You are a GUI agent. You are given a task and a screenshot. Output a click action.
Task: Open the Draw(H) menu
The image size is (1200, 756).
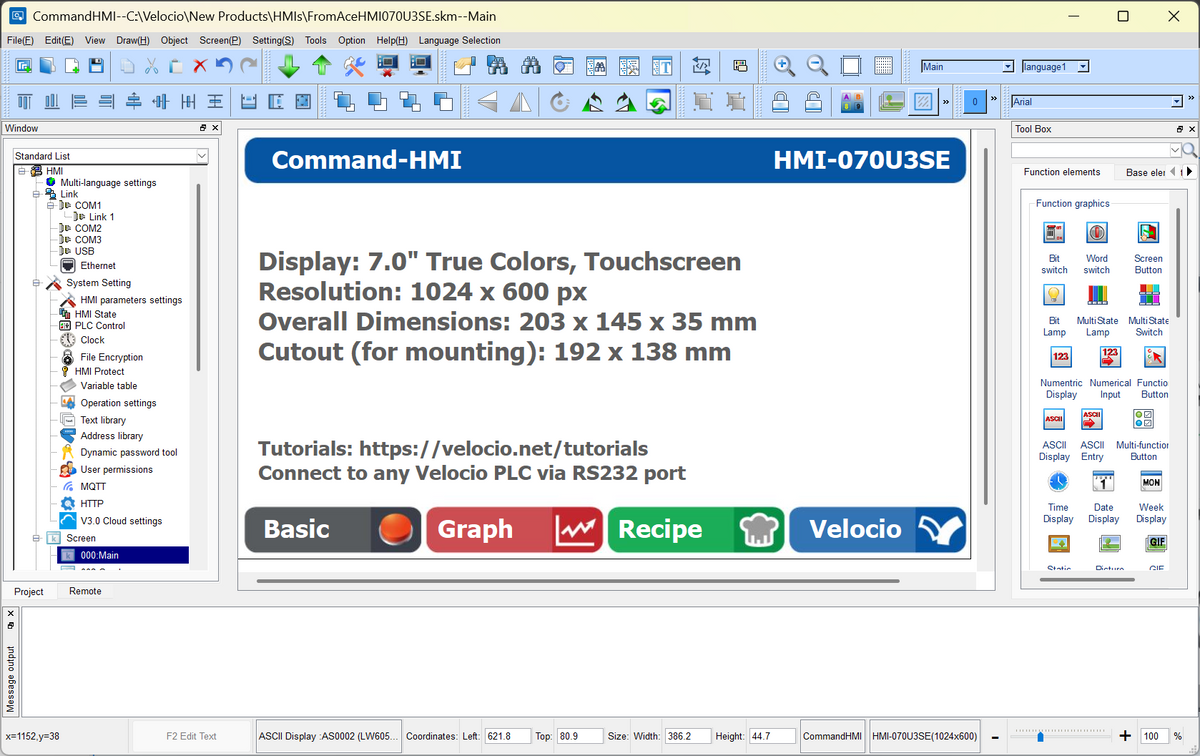pos(133,40)
